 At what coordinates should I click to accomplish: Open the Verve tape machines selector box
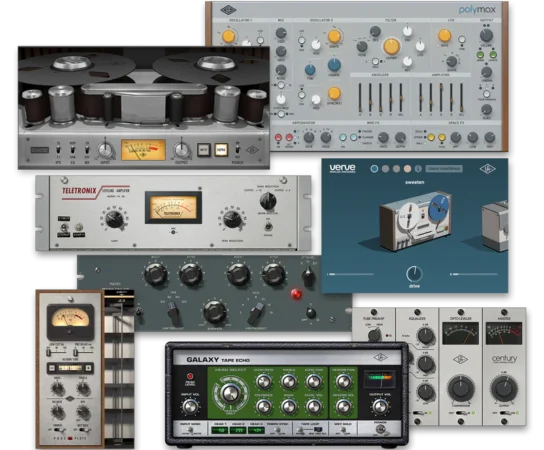point(444,169)
